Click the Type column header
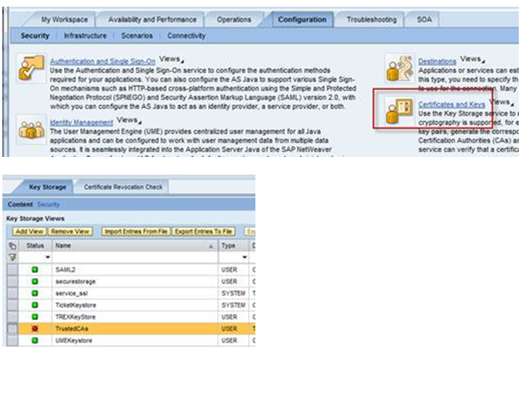520x397 pixels. tap(233, 246)
